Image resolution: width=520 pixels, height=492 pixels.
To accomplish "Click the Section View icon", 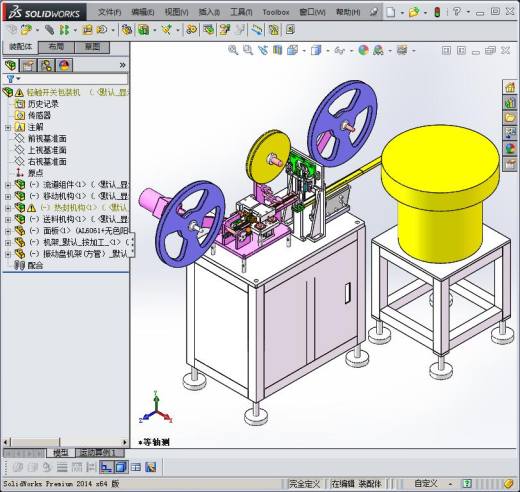I will pos(277,50).
